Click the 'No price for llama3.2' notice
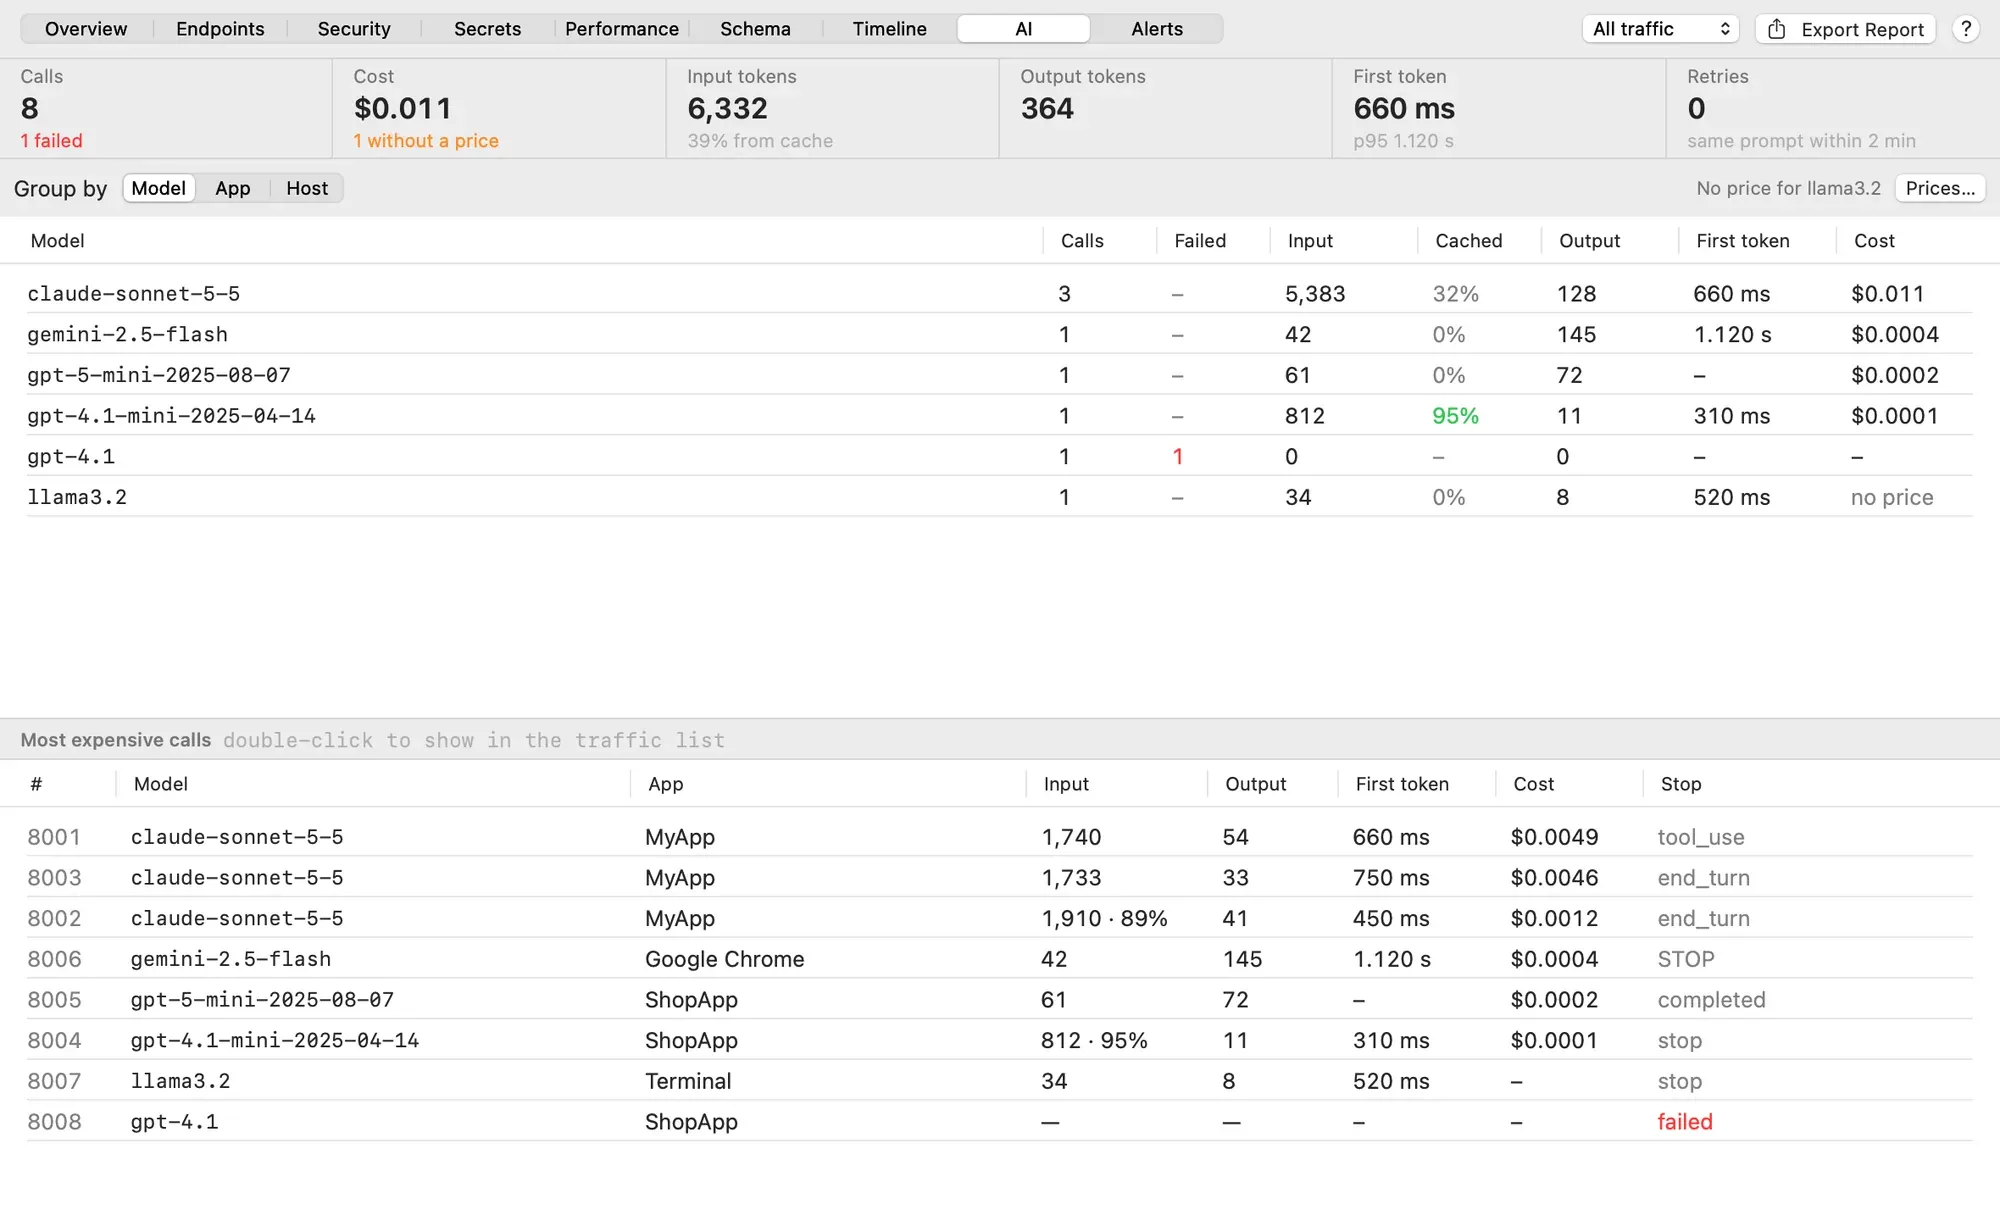The width and height of the screenshot is (2000, 1220). (x=1788, y=188)
